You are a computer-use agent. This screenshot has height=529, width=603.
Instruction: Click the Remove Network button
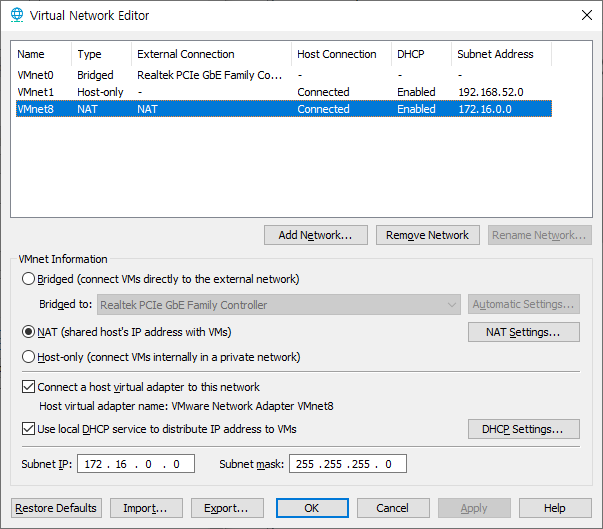(428, 235)
